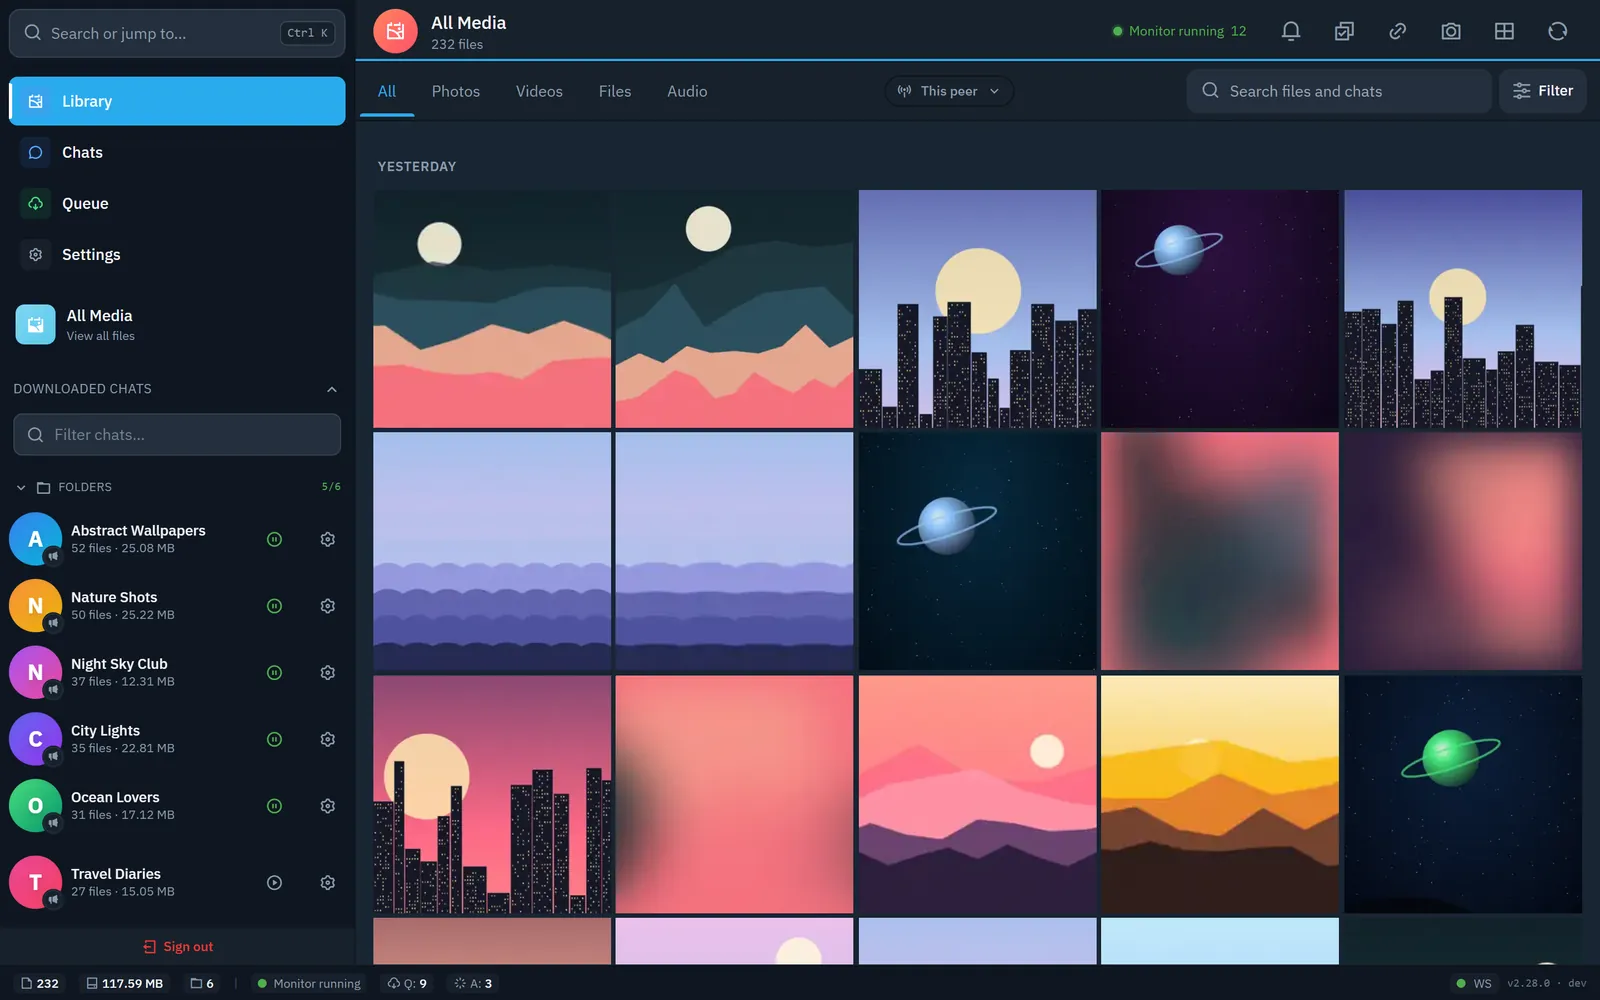
Task: Click the select-multiple checkbox icon in header
Action: click(x=1344, y=31)
